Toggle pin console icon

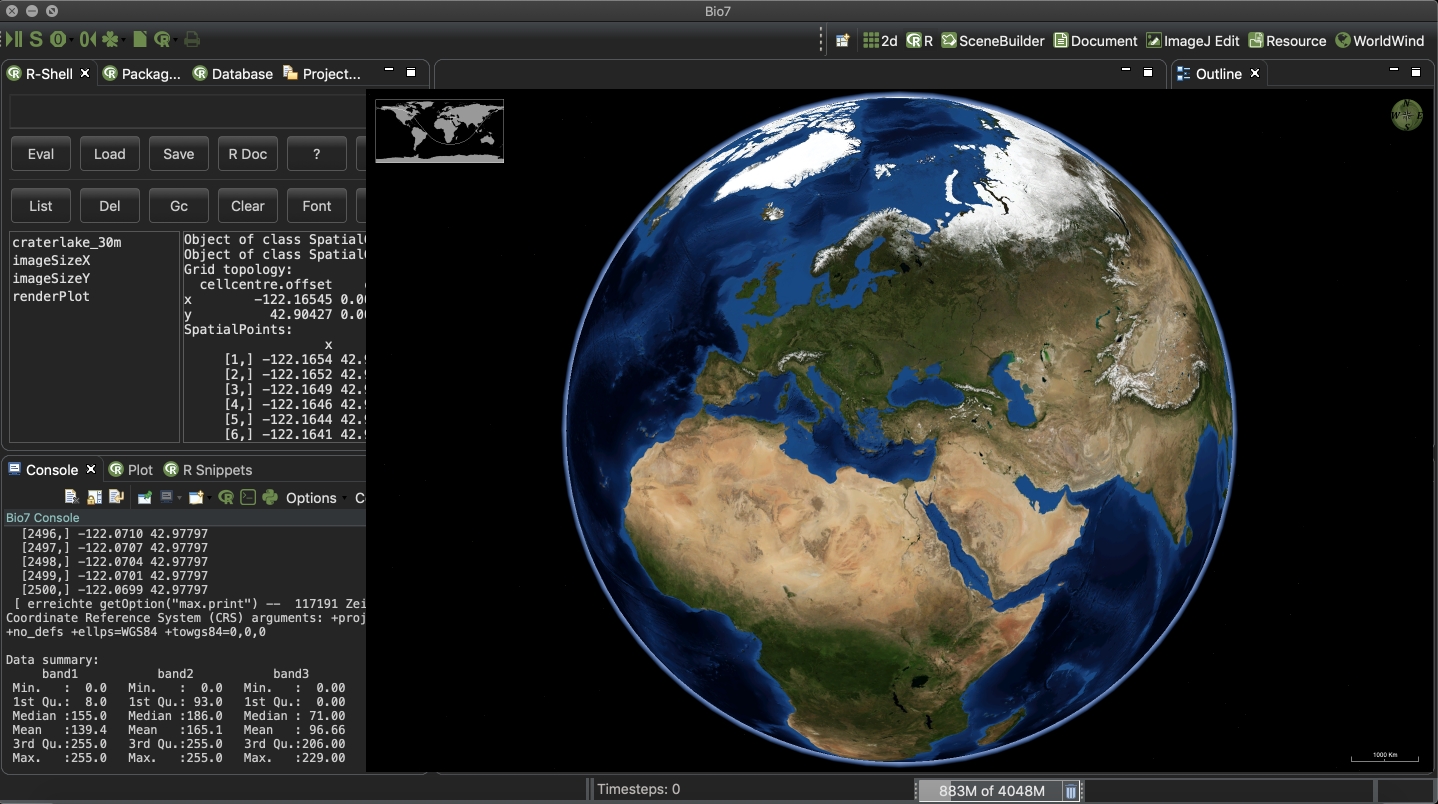145,497
